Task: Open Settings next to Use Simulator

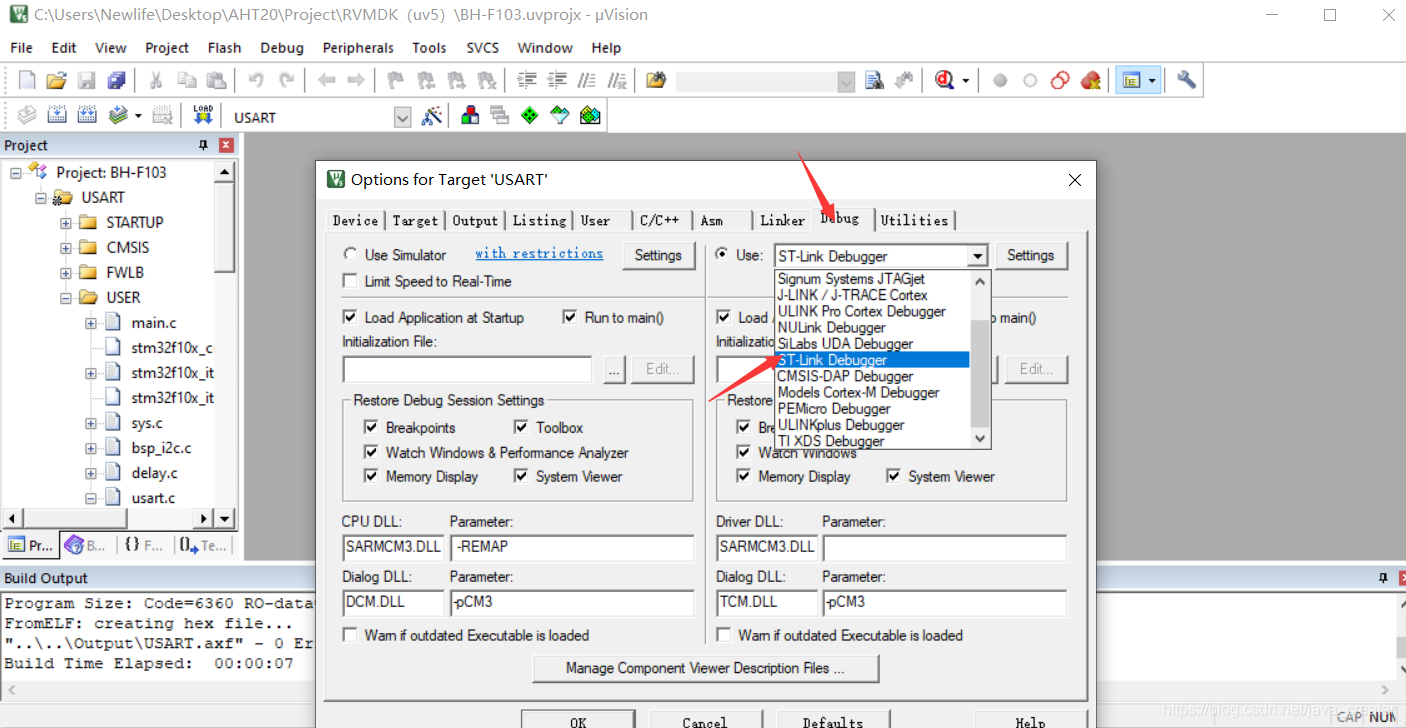Action: pyautogui.click(x=658, y=255)
